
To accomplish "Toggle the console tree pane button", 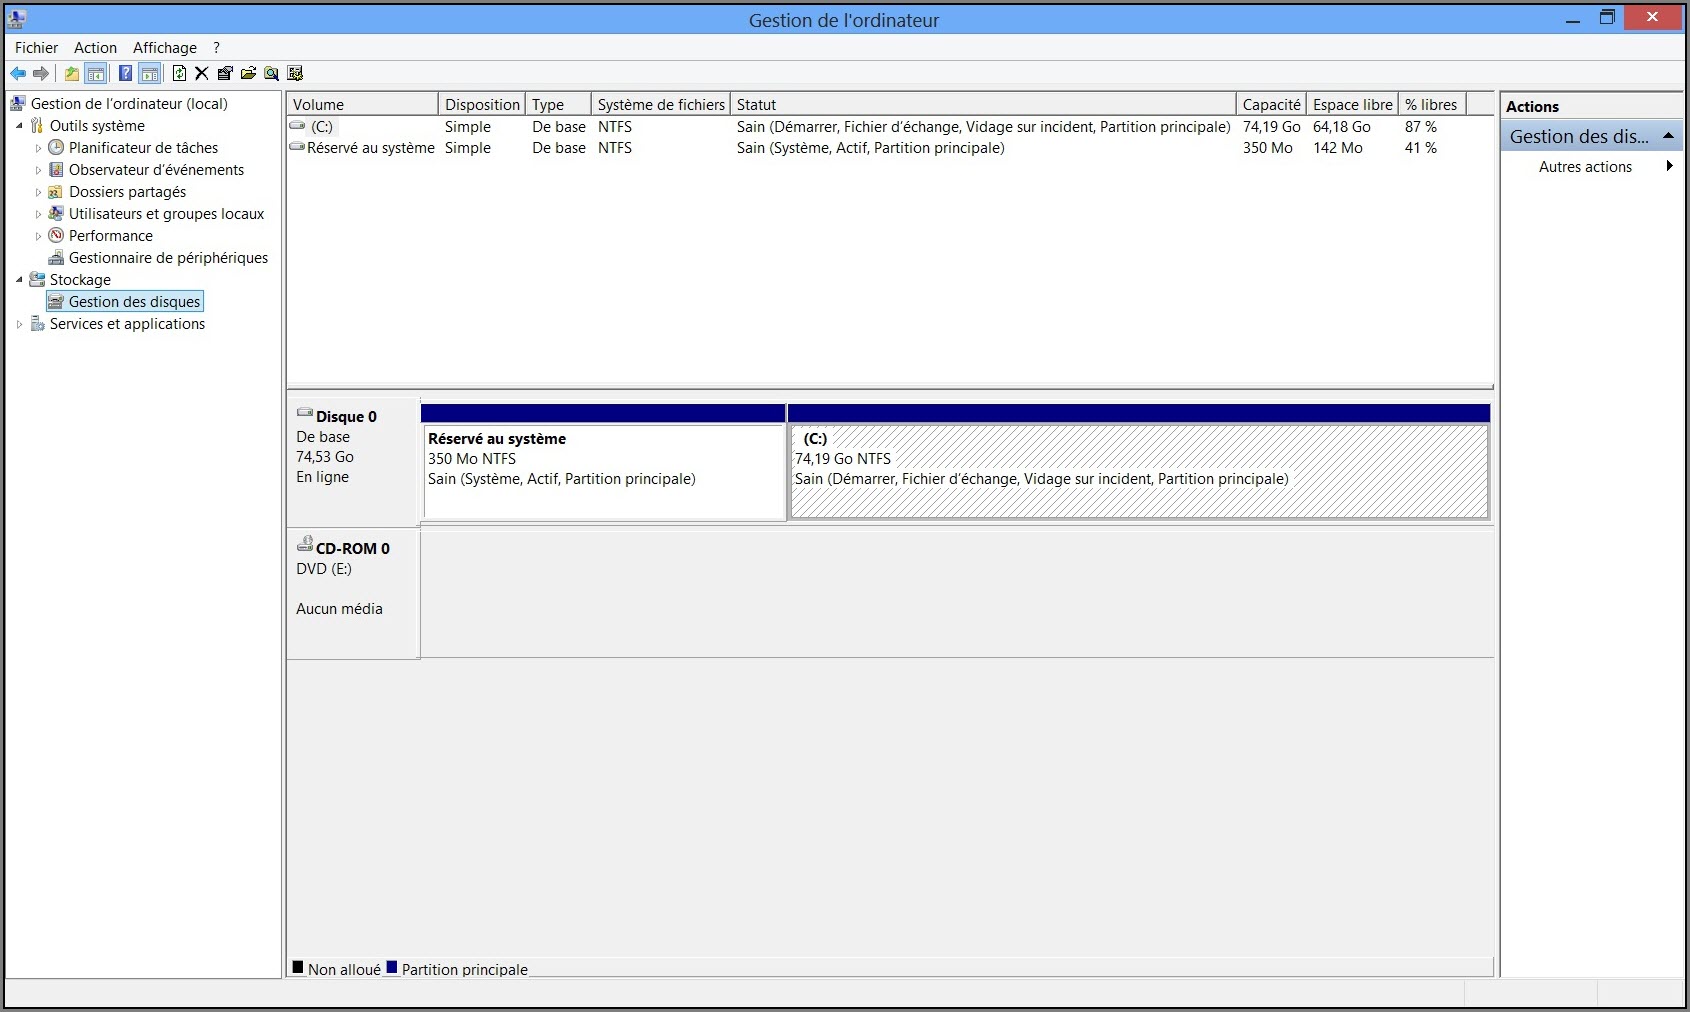I will (96, 73).
